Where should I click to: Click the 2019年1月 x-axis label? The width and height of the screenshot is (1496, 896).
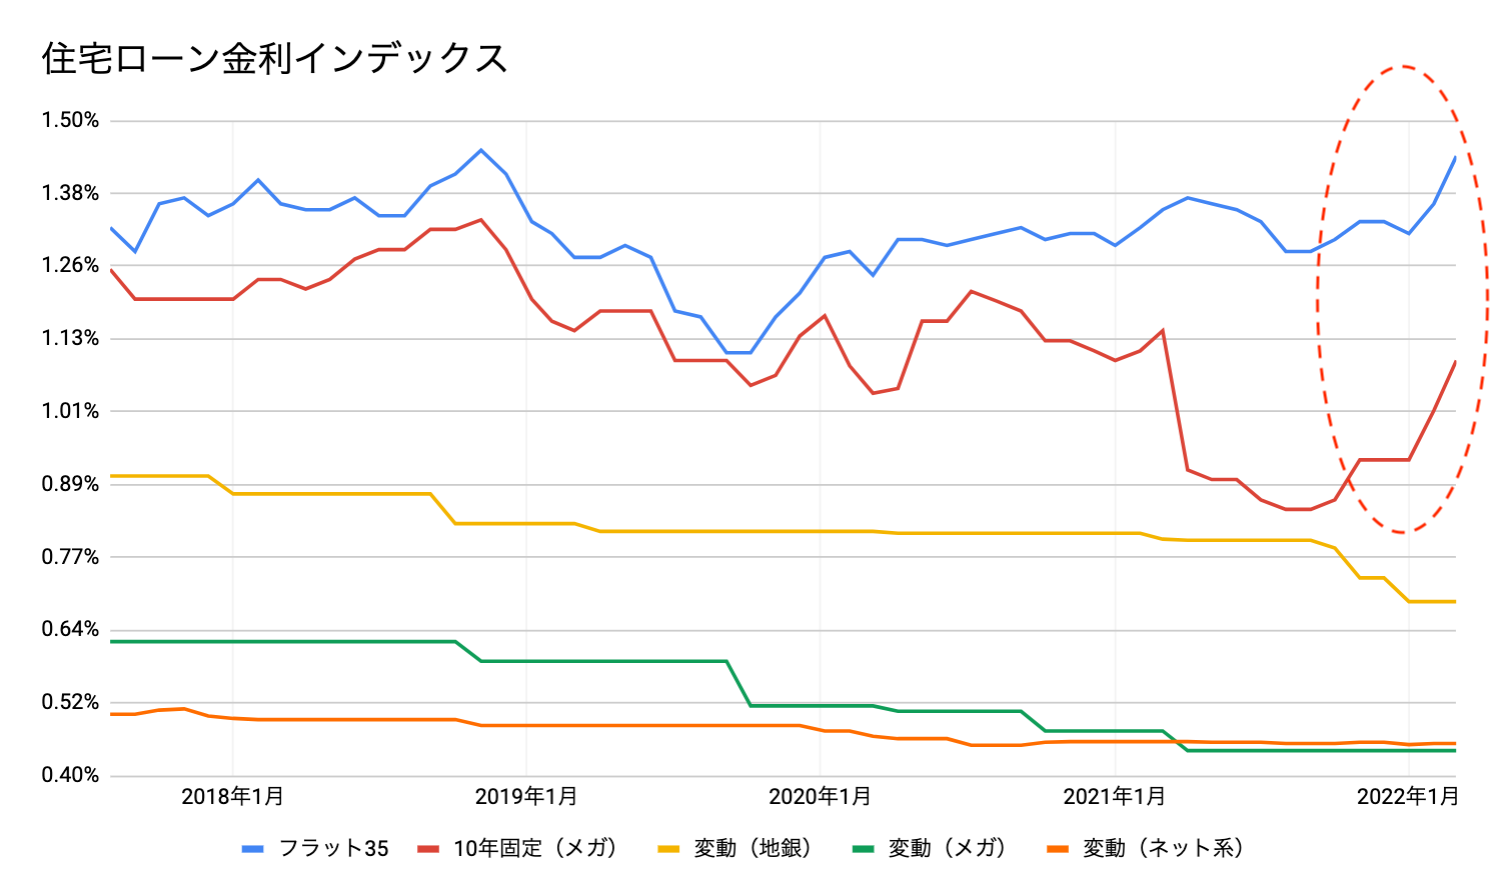coord(526,797)
